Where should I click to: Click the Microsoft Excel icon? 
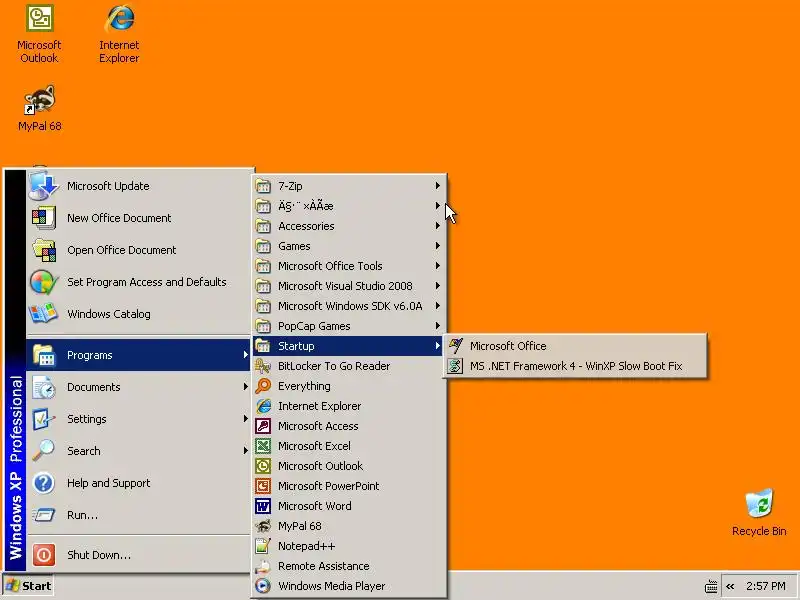click(x=263, y=446)
